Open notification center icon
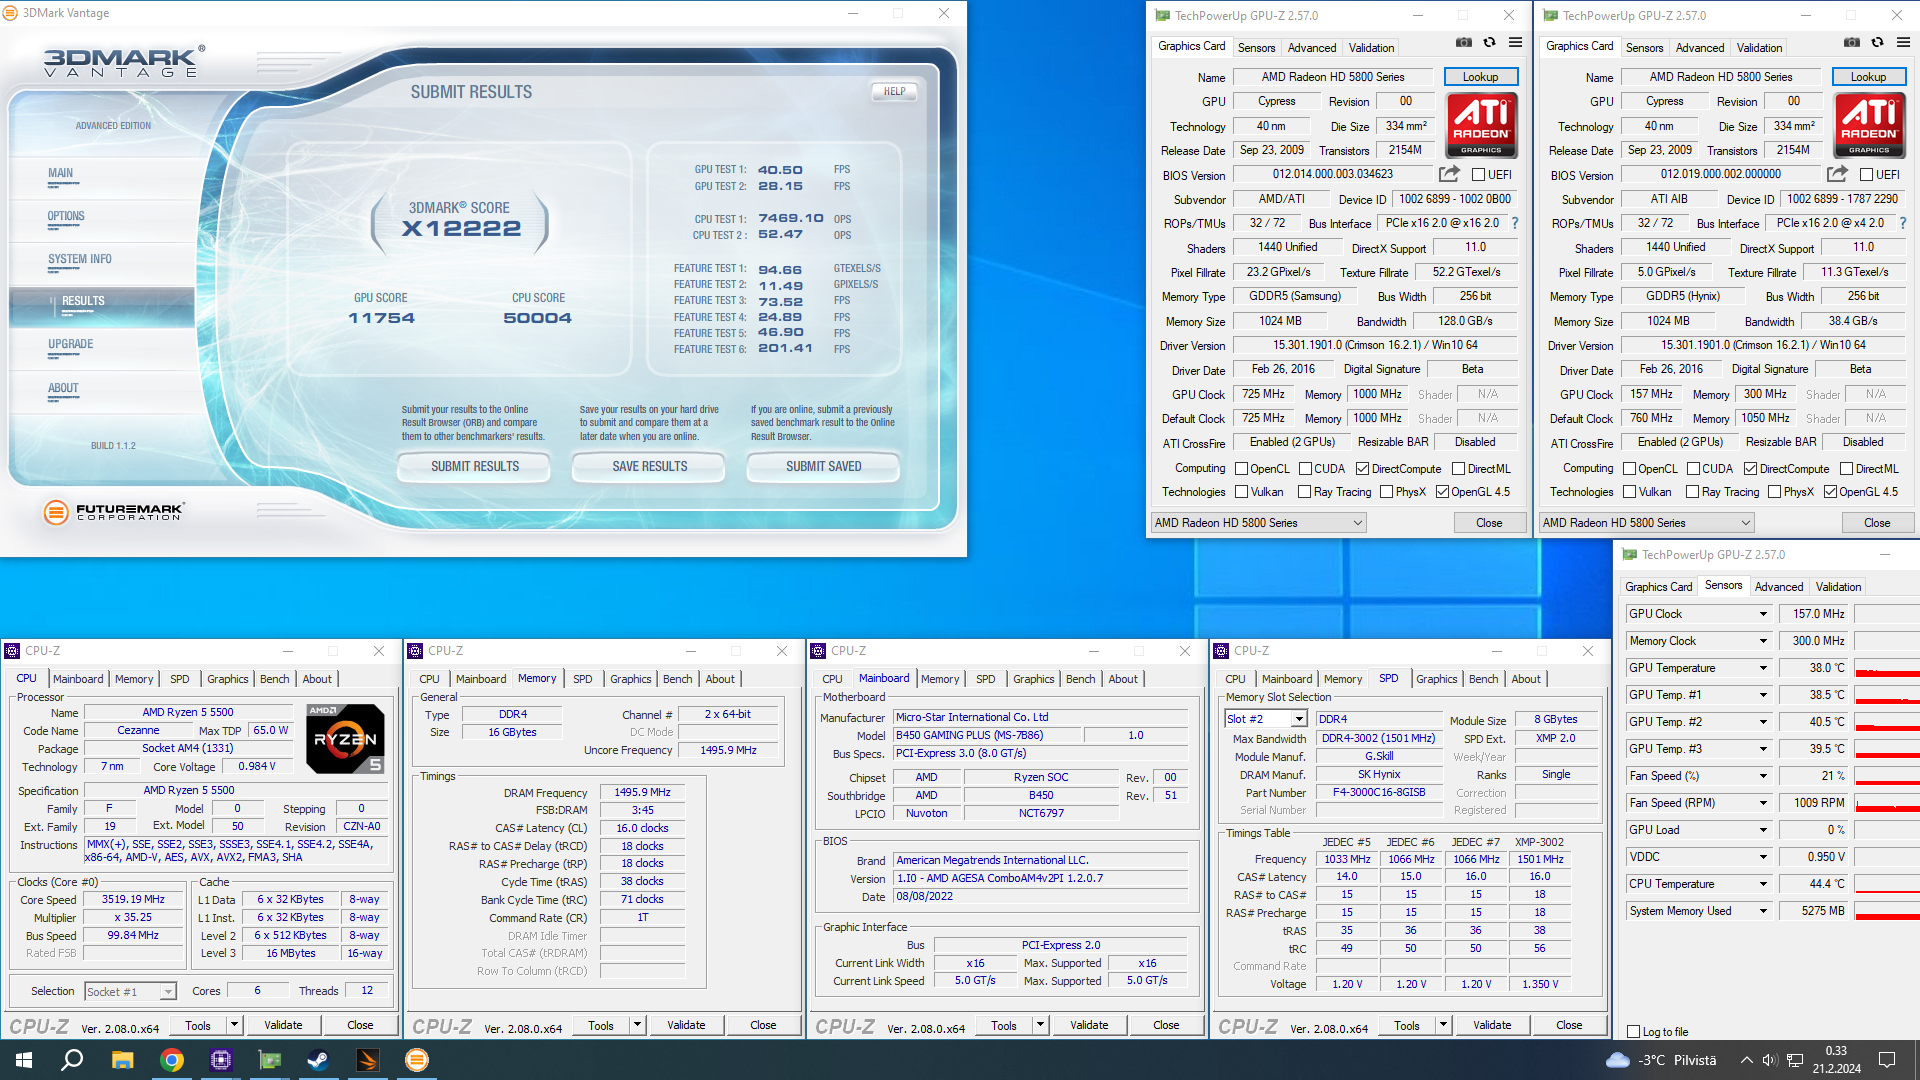 tap(1887, 1060)
